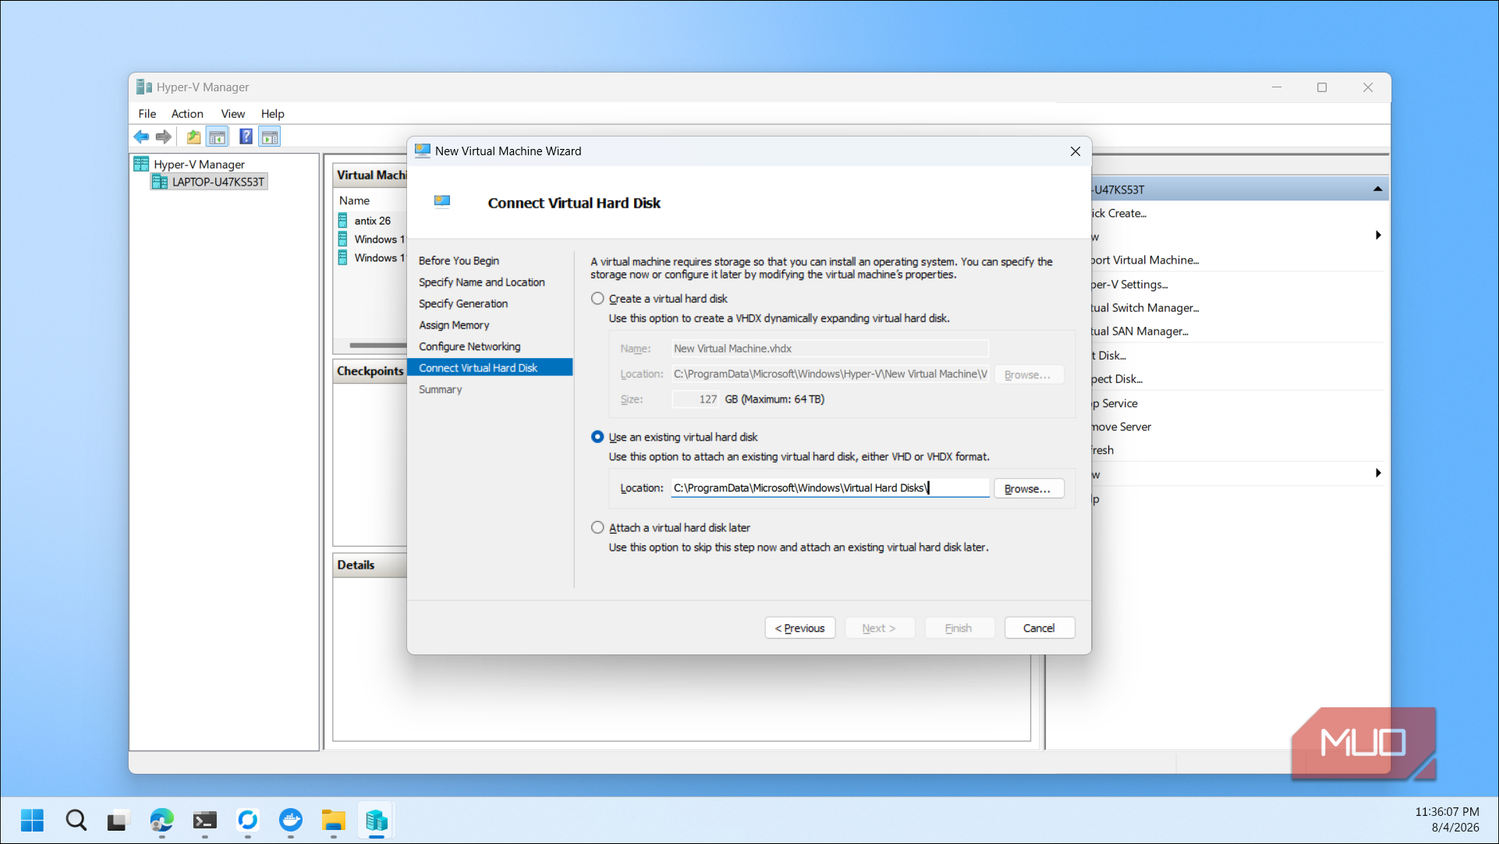The image size is (1499, 844).
Task: Click Virtual Switch Manager in Actions pane
Action: click(1145, 308)
